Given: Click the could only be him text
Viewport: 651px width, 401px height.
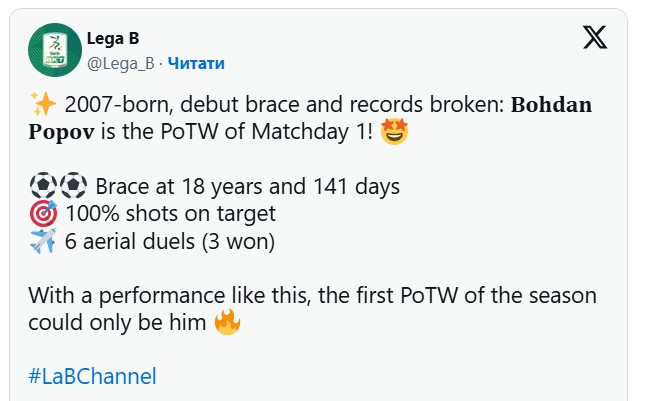Looking at the screenshot, I should click(117, 323).
